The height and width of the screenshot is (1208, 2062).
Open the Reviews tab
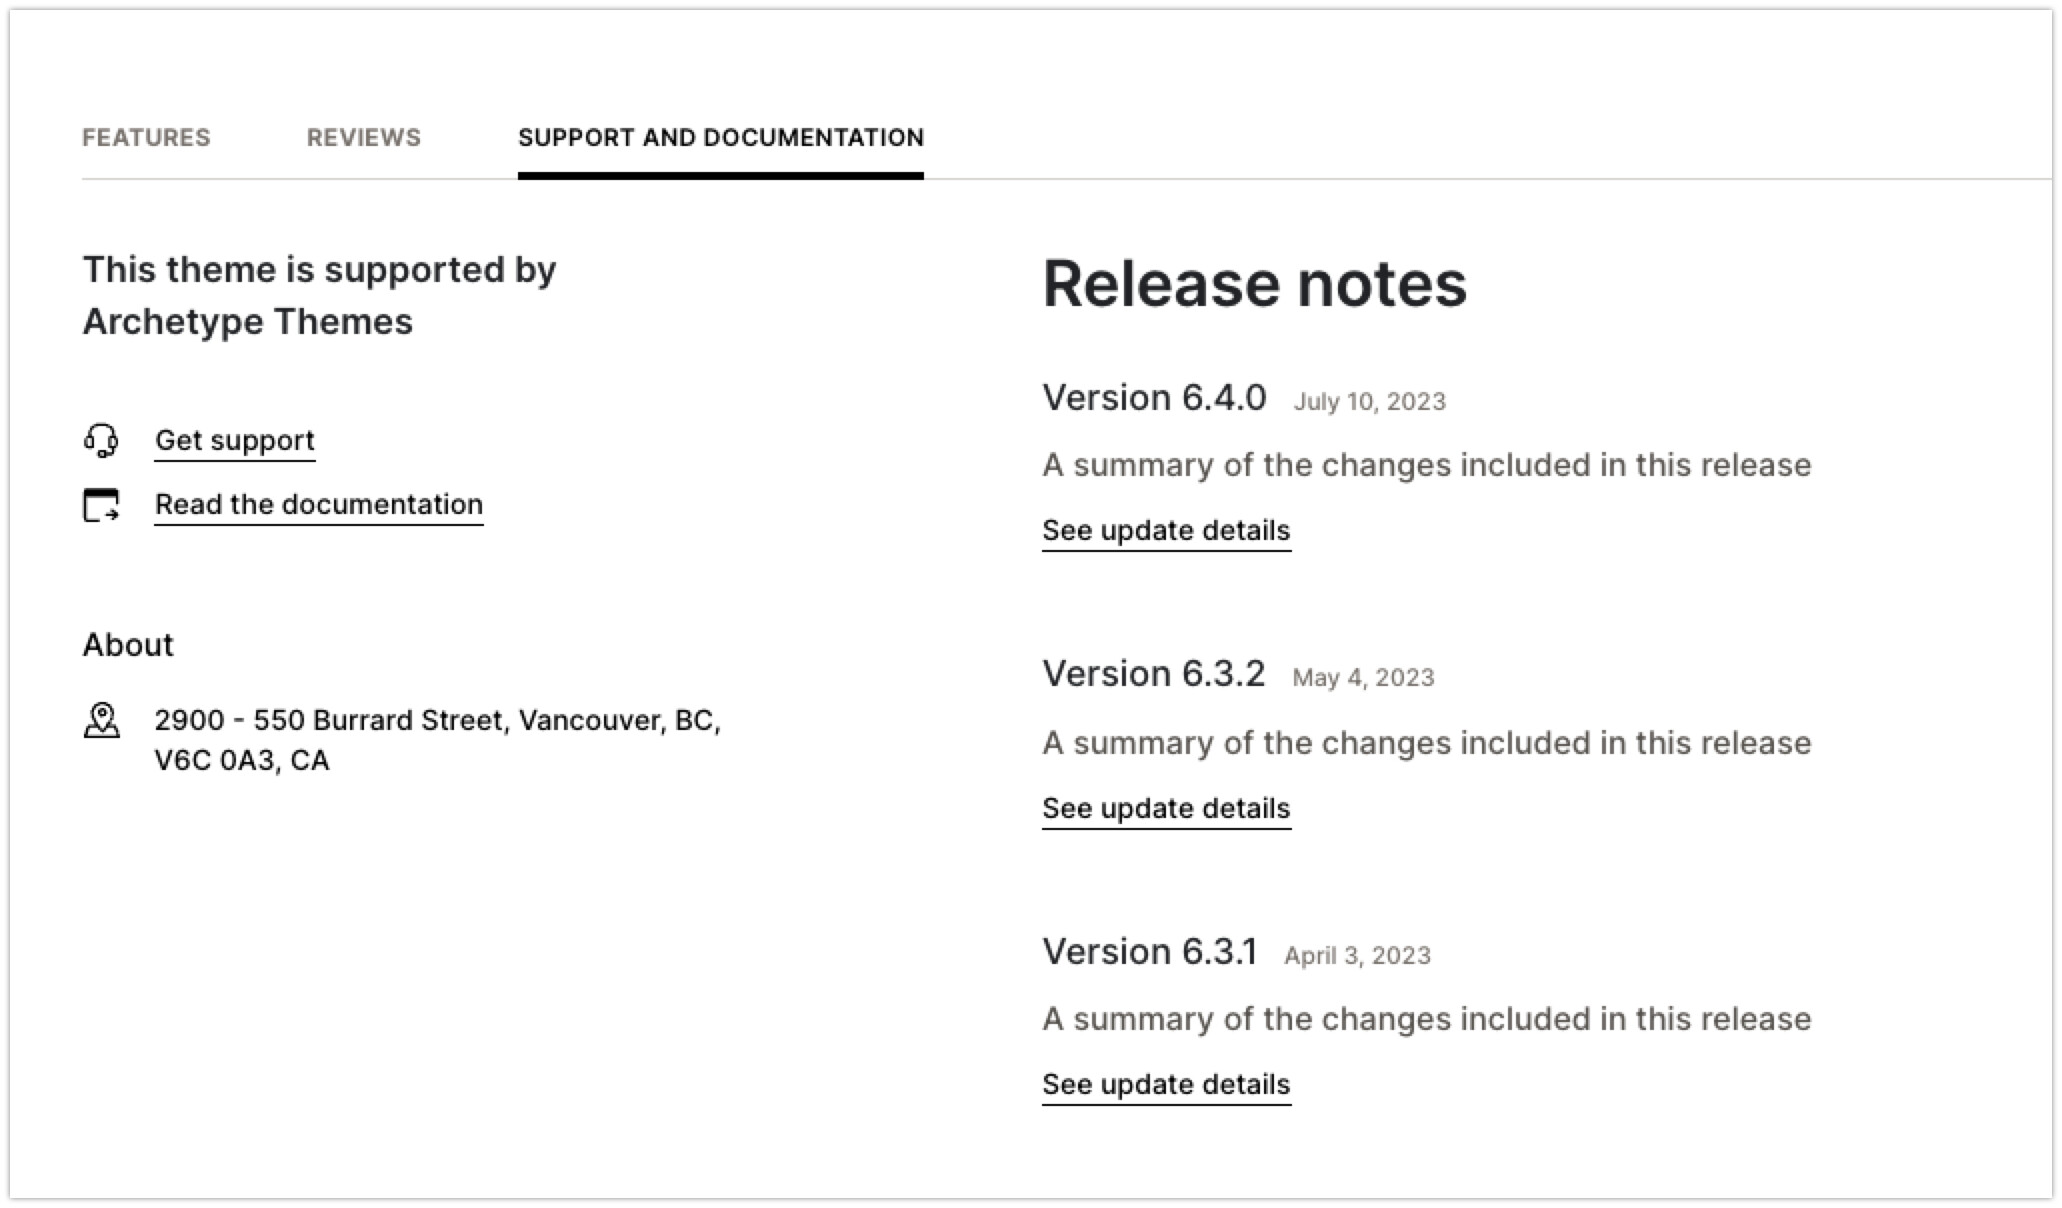pos(363,138)
